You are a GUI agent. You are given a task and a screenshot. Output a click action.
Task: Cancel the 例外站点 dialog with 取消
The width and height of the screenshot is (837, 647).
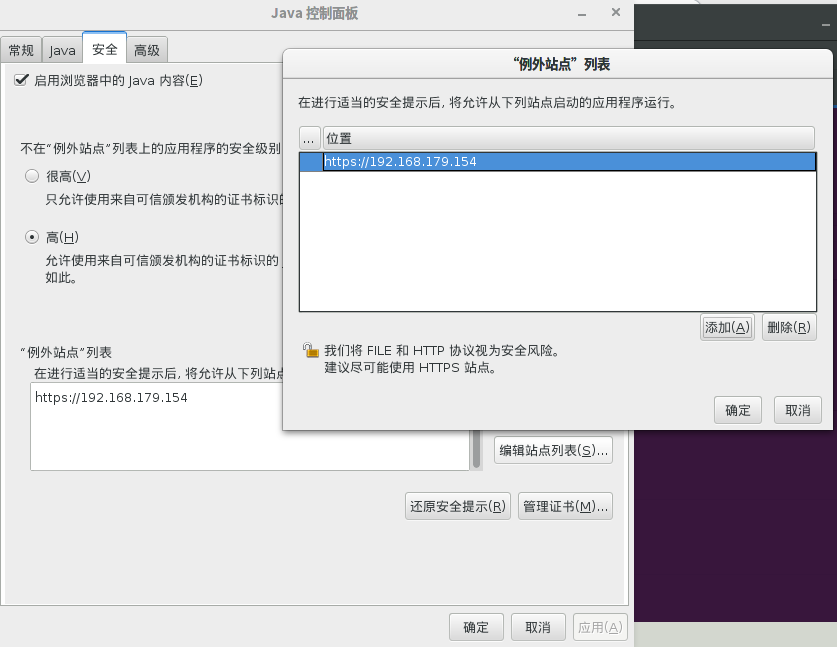point(797,410)
